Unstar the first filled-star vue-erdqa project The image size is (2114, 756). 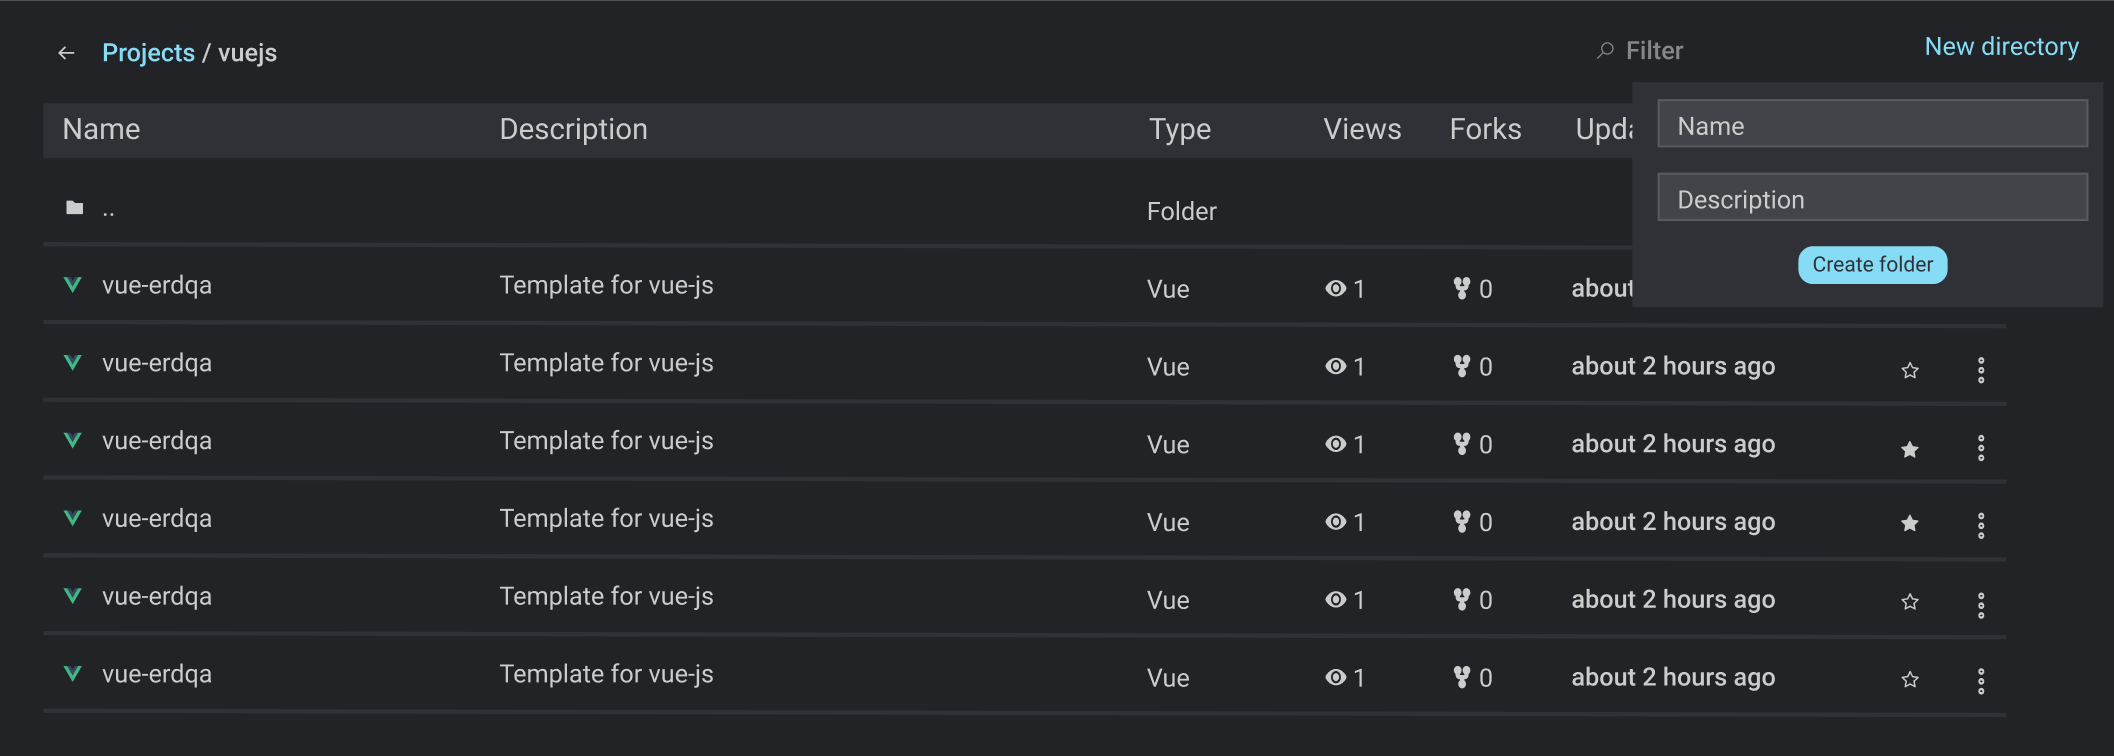click(1910, 449)
